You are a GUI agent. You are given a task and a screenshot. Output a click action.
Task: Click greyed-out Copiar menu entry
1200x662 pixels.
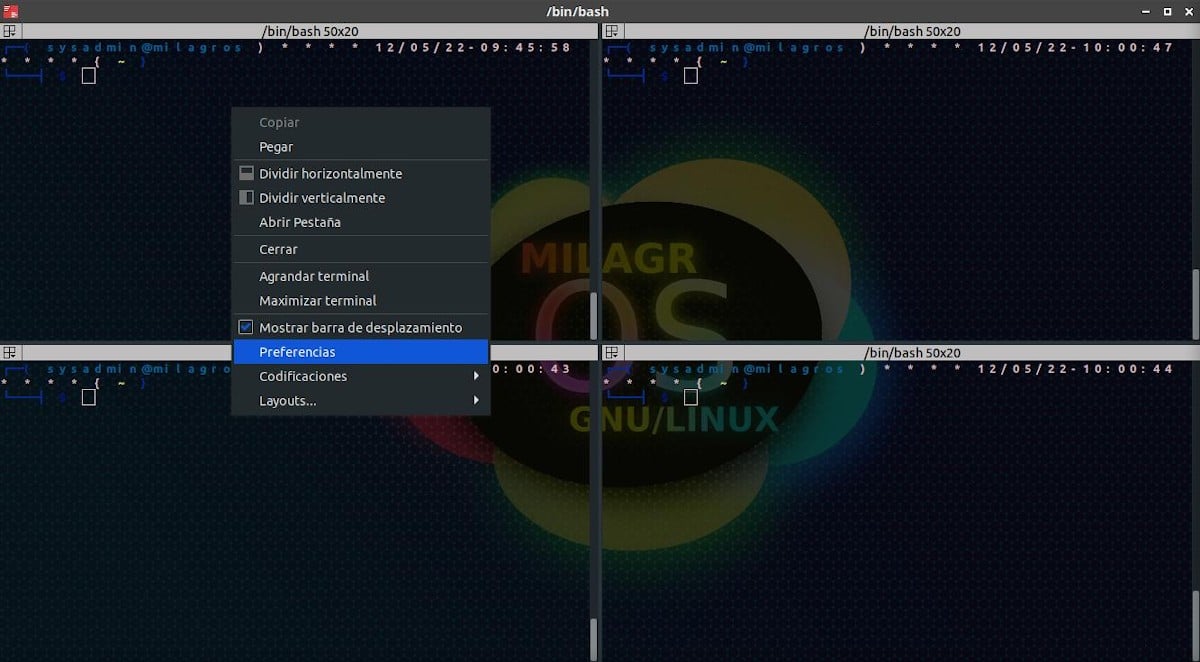click(x=361, y=122)
